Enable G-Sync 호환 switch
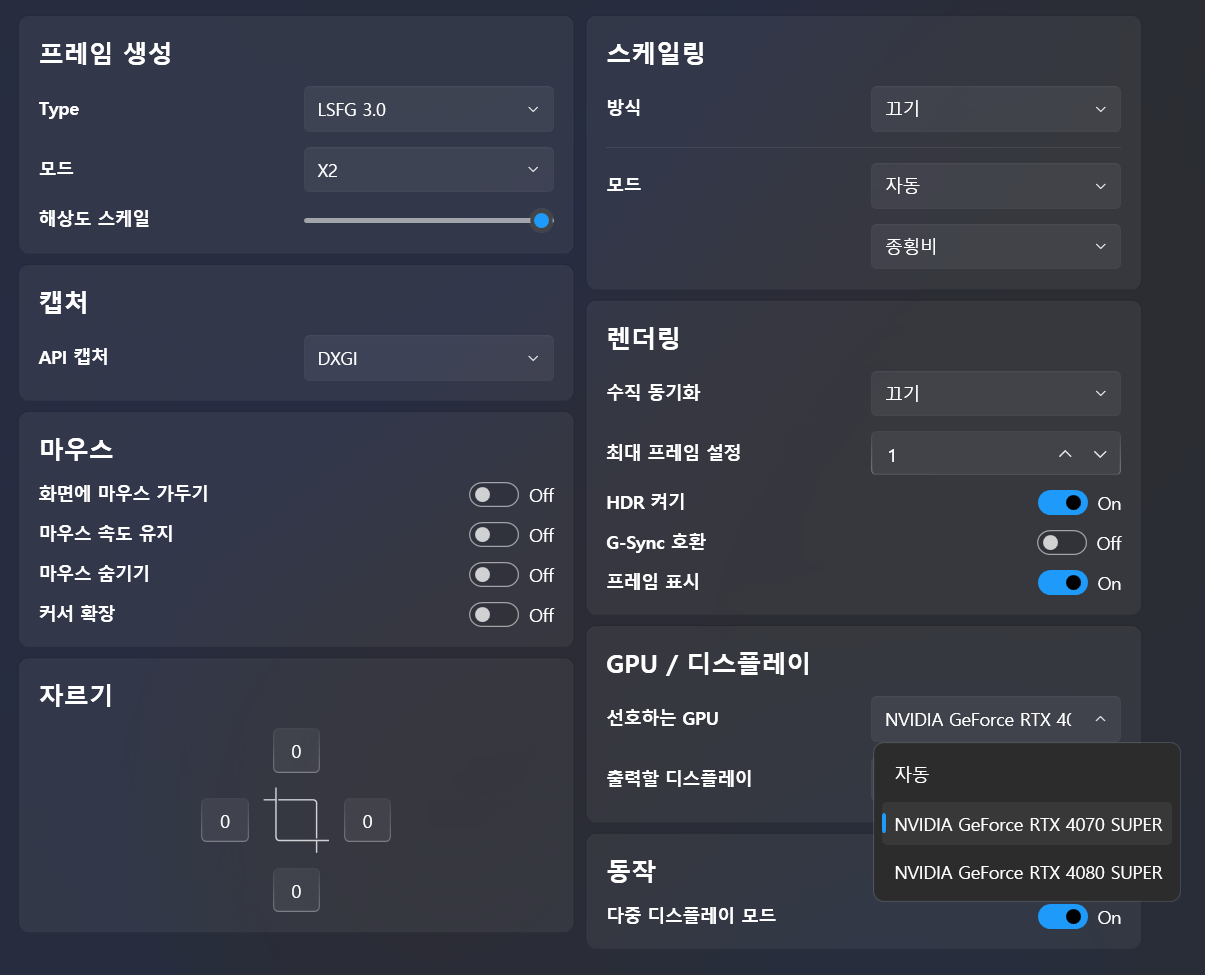The height and width of the screenshot is (975, 1205). click(1062, 543)
